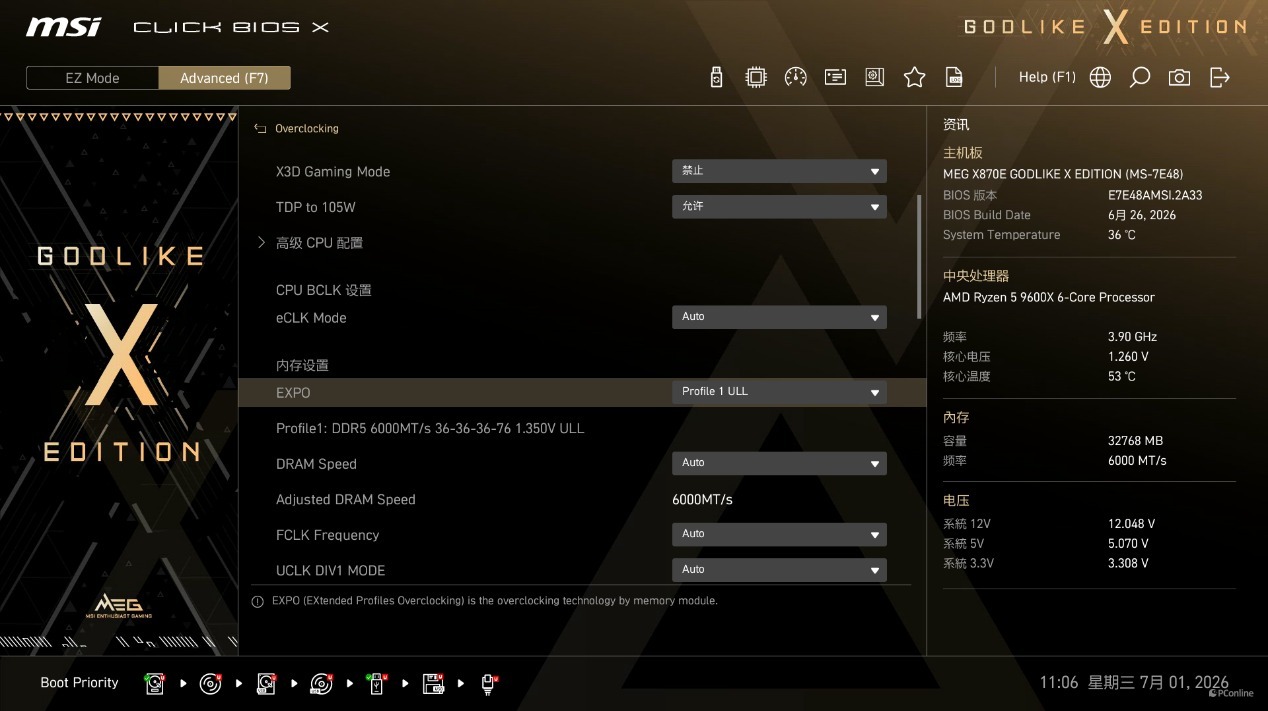Select the X3D Gaming Mode label

pyautogui.click(x=333, y=172)
